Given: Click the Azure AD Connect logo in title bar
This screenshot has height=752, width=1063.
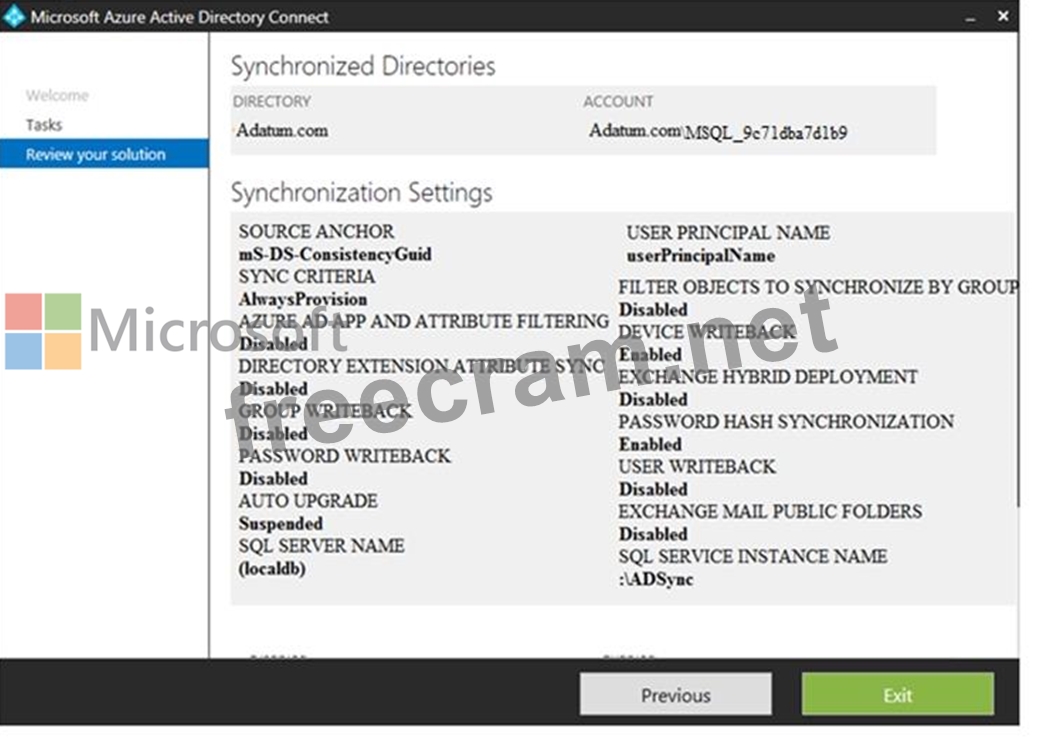Looking at the screenshot, I should 14,16.
